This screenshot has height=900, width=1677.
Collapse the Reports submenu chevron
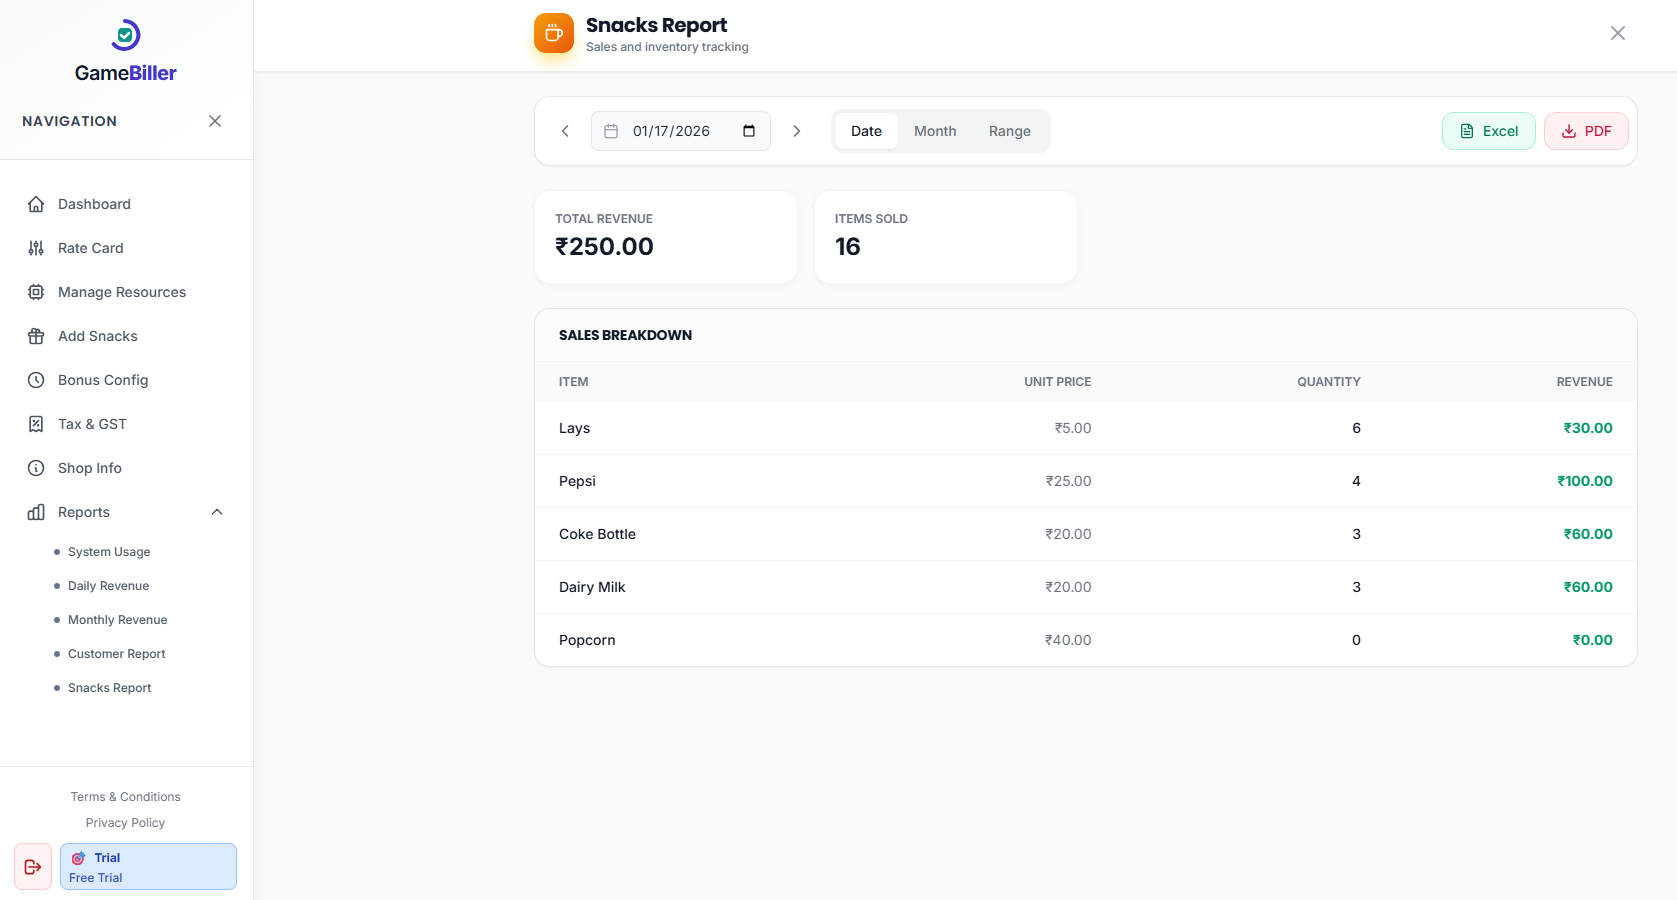[217, 512]
